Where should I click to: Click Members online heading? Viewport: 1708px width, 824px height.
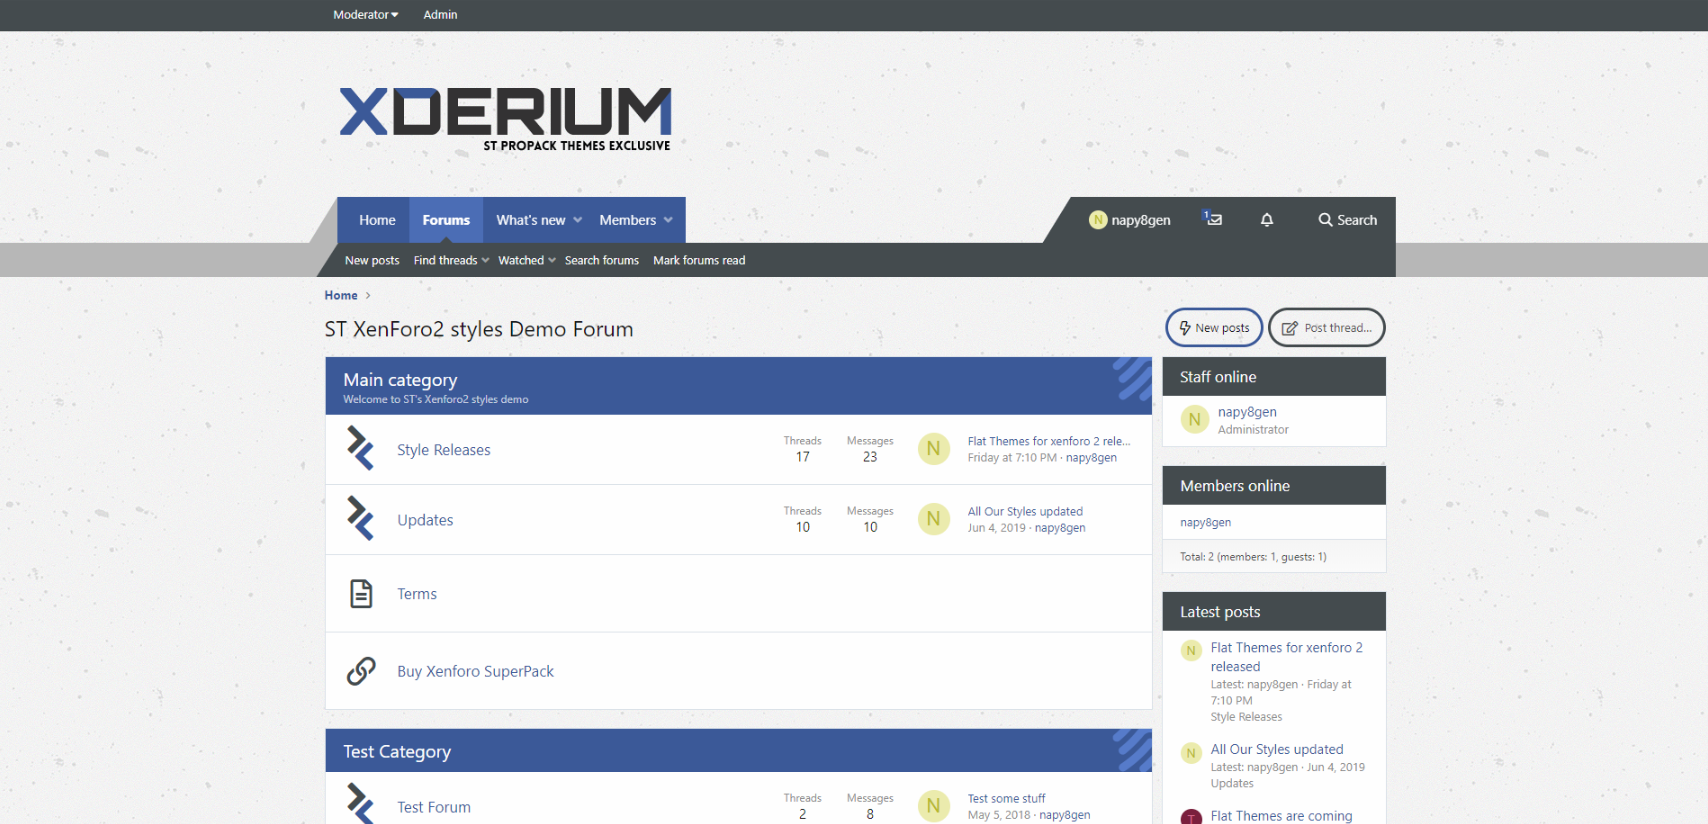point(1235,486)
